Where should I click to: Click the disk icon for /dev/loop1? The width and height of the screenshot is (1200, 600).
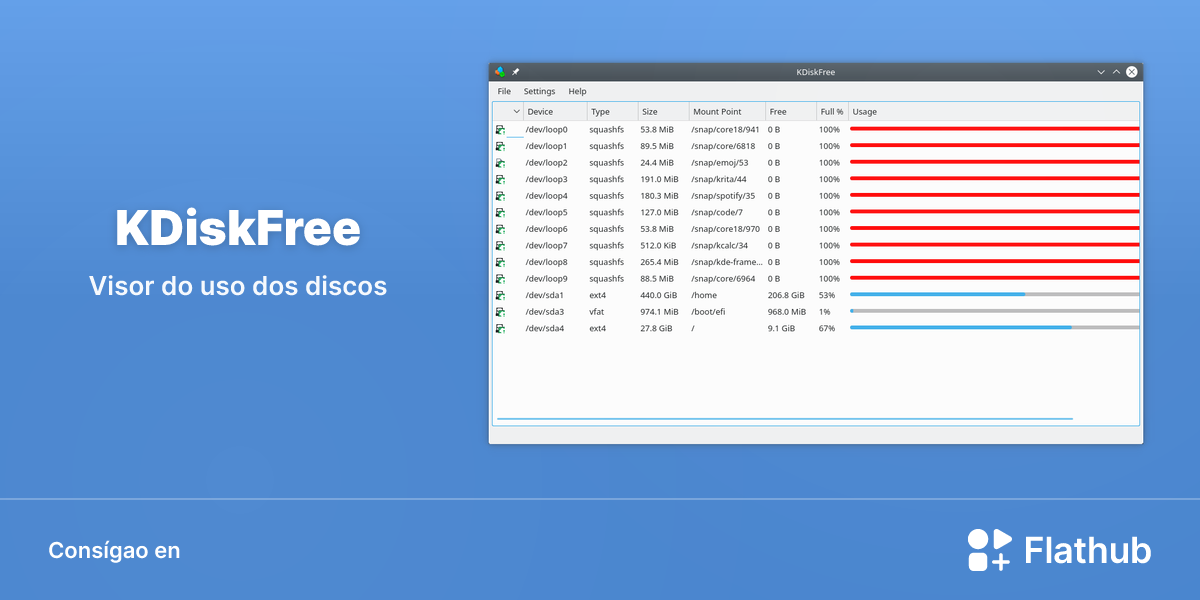click(x=500, y=146)
